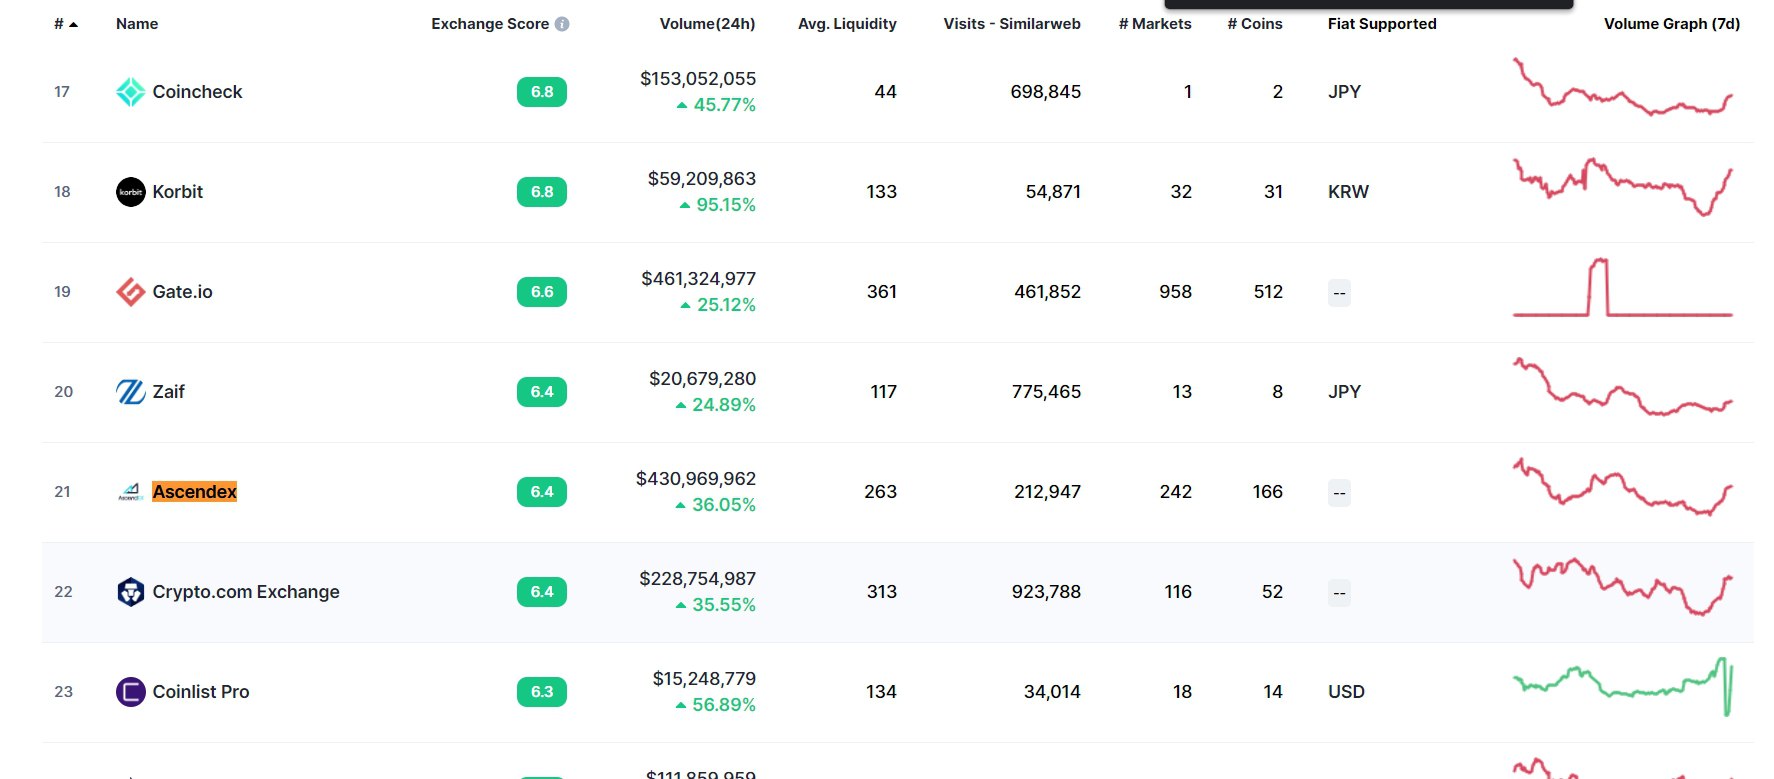The width and height of the screenshot is (1774, 779).
Task: Click Crypto.com visits value 923,788
Action: pyautogui.click(x=1046, y=592)
